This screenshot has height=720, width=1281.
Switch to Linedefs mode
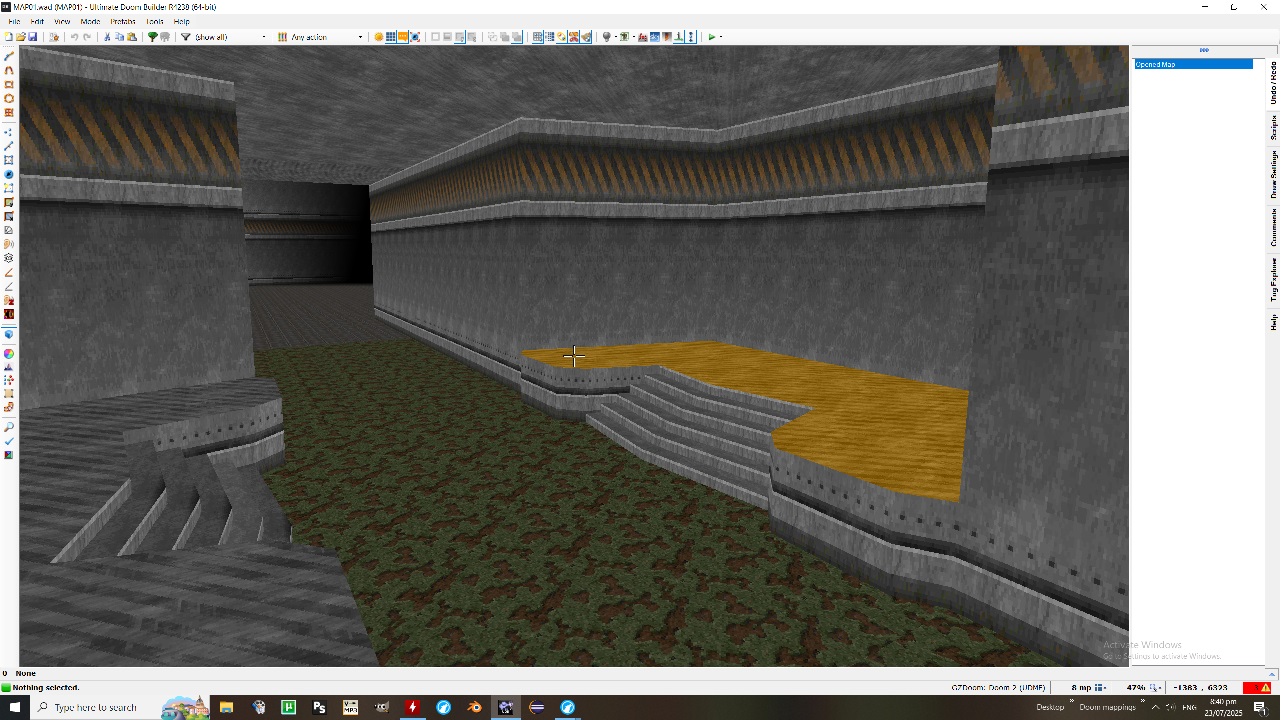[9, 146]
